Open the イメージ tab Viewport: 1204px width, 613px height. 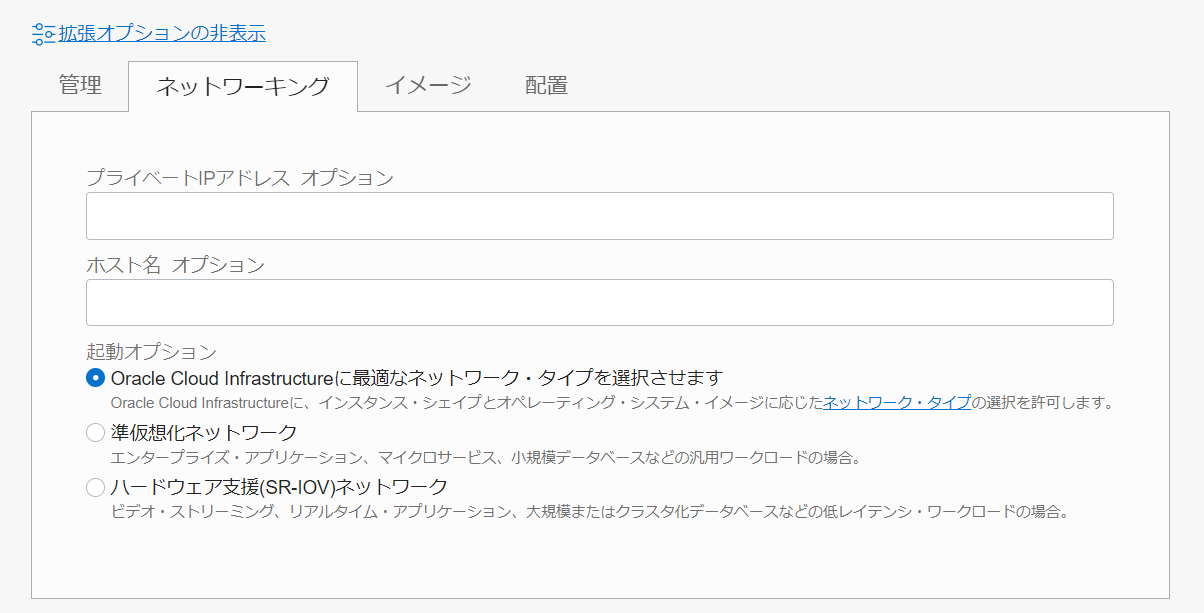pyautogui.click(x=428, y=86)
